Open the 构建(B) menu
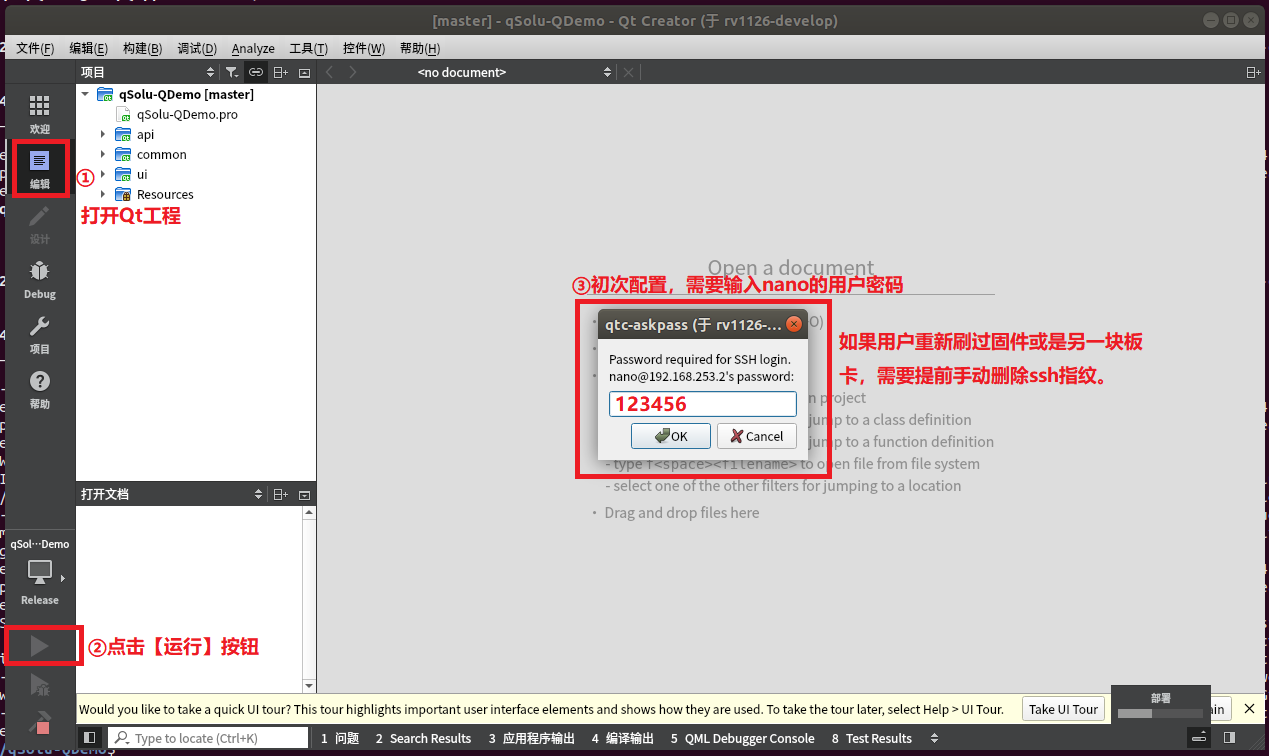Screen dimensions: 1269x756 [143, 48]
